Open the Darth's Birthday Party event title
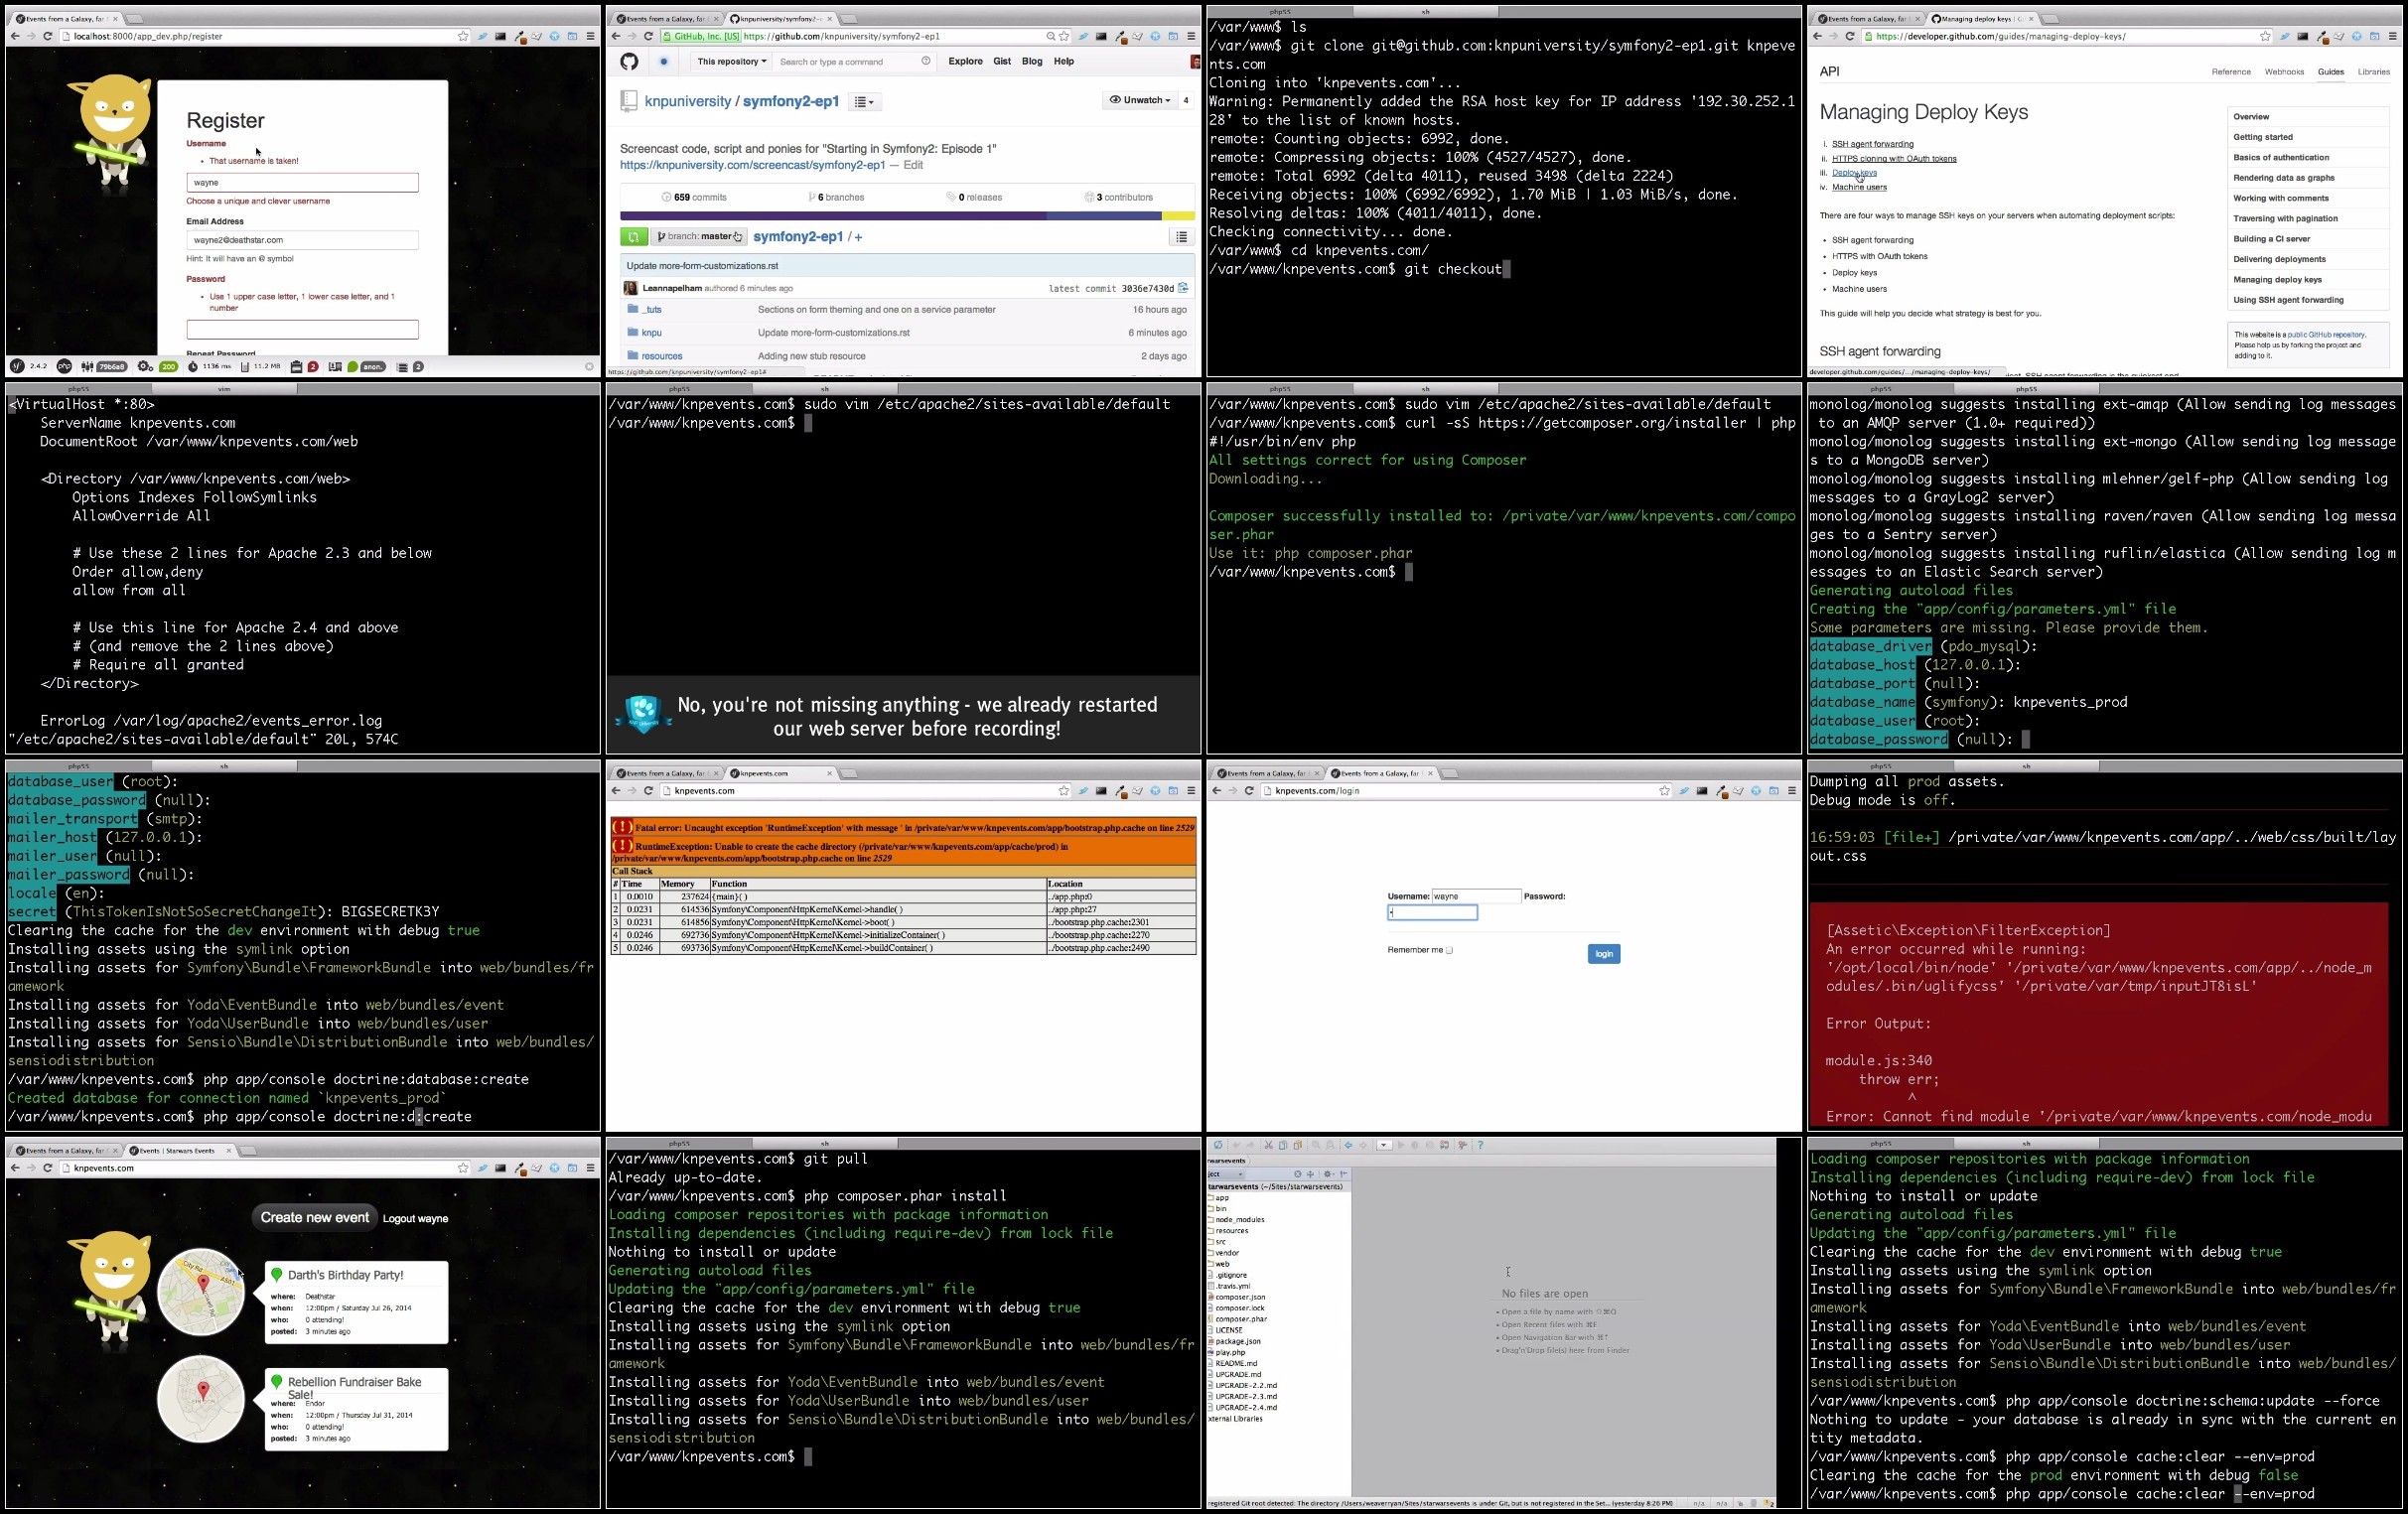The image size is (2408, 1514). coord(345,1276)
